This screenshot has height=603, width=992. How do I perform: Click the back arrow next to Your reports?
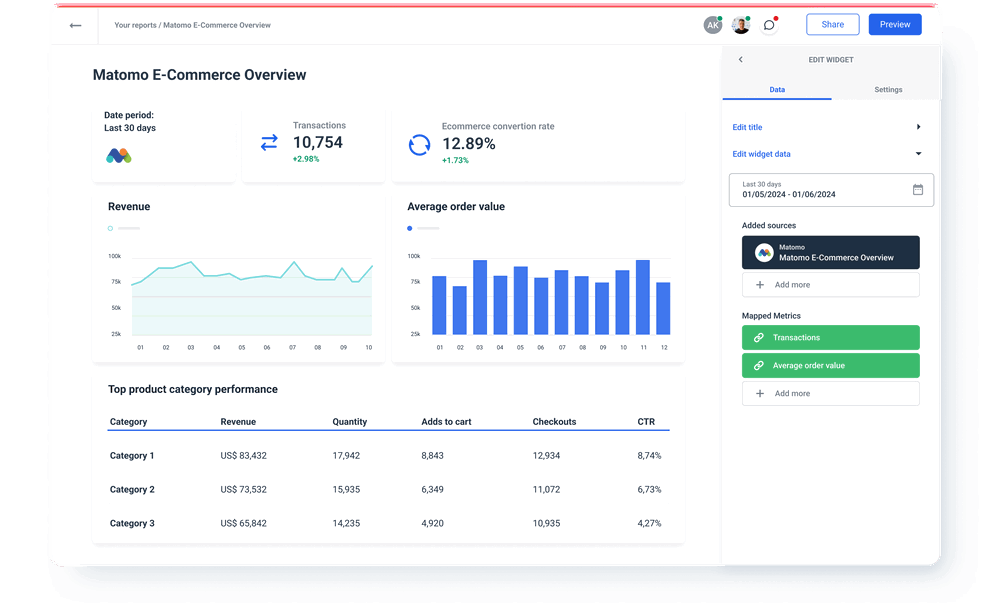[x=75, y=25]
